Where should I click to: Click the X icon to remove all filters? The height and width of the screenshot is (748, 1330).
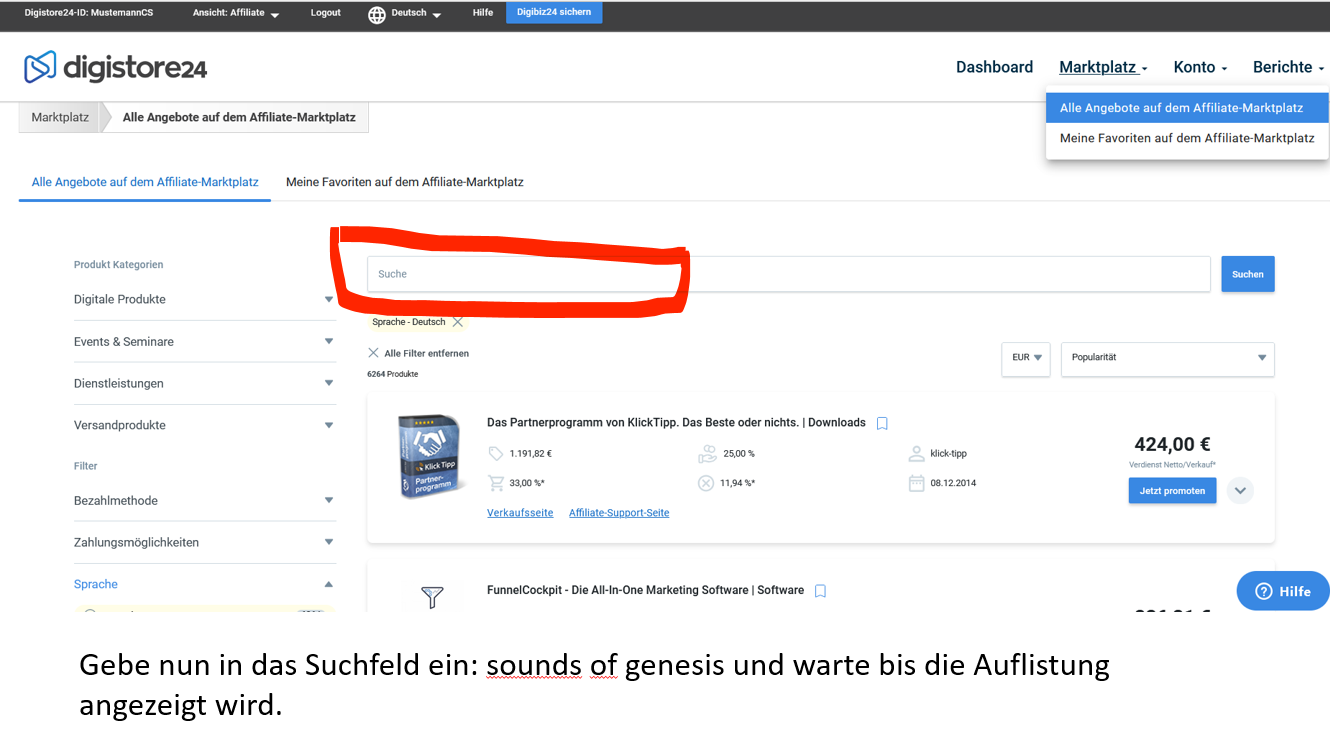coord(374,353)
